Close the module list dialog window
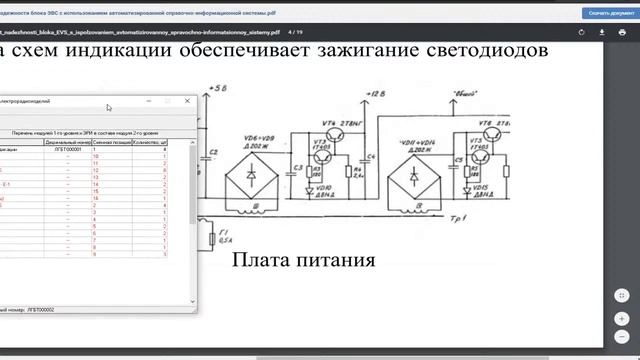The width and height of the screenshot is (640, 360). pos(187,101)
